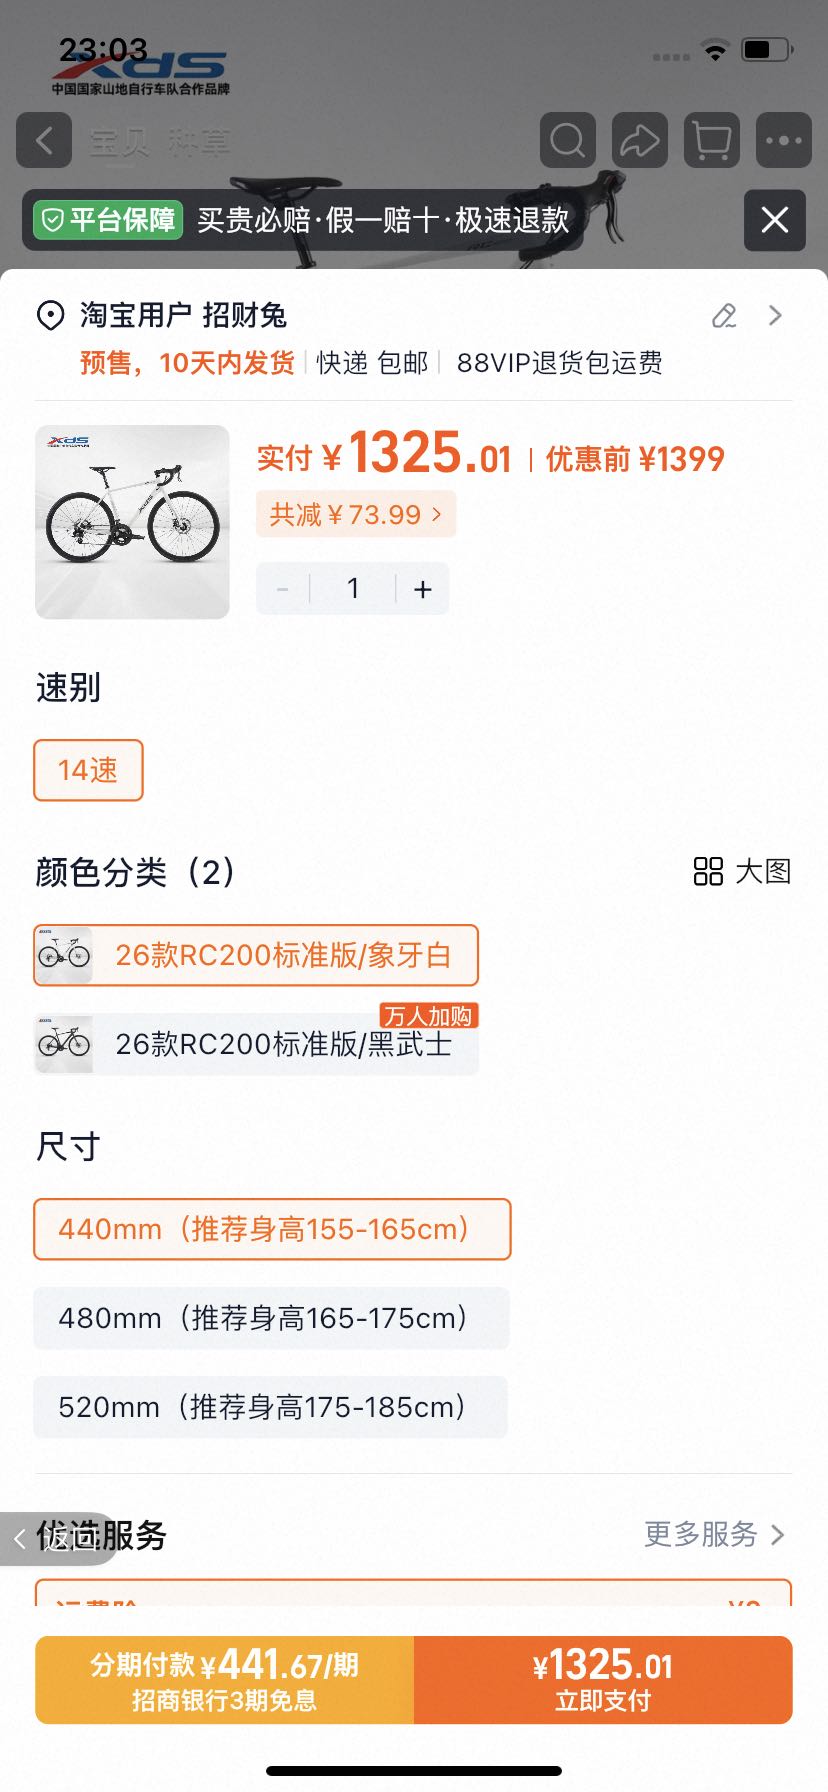
Task: Open address details chevron arrow
Action: (x=775, y=316)
